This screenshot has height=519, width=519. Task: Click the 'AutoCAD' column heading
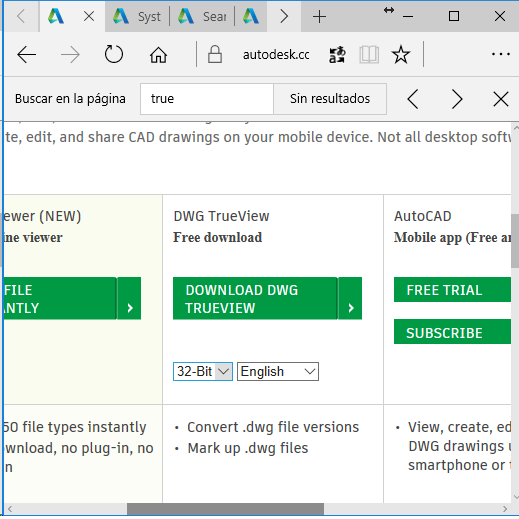[422, 216]
